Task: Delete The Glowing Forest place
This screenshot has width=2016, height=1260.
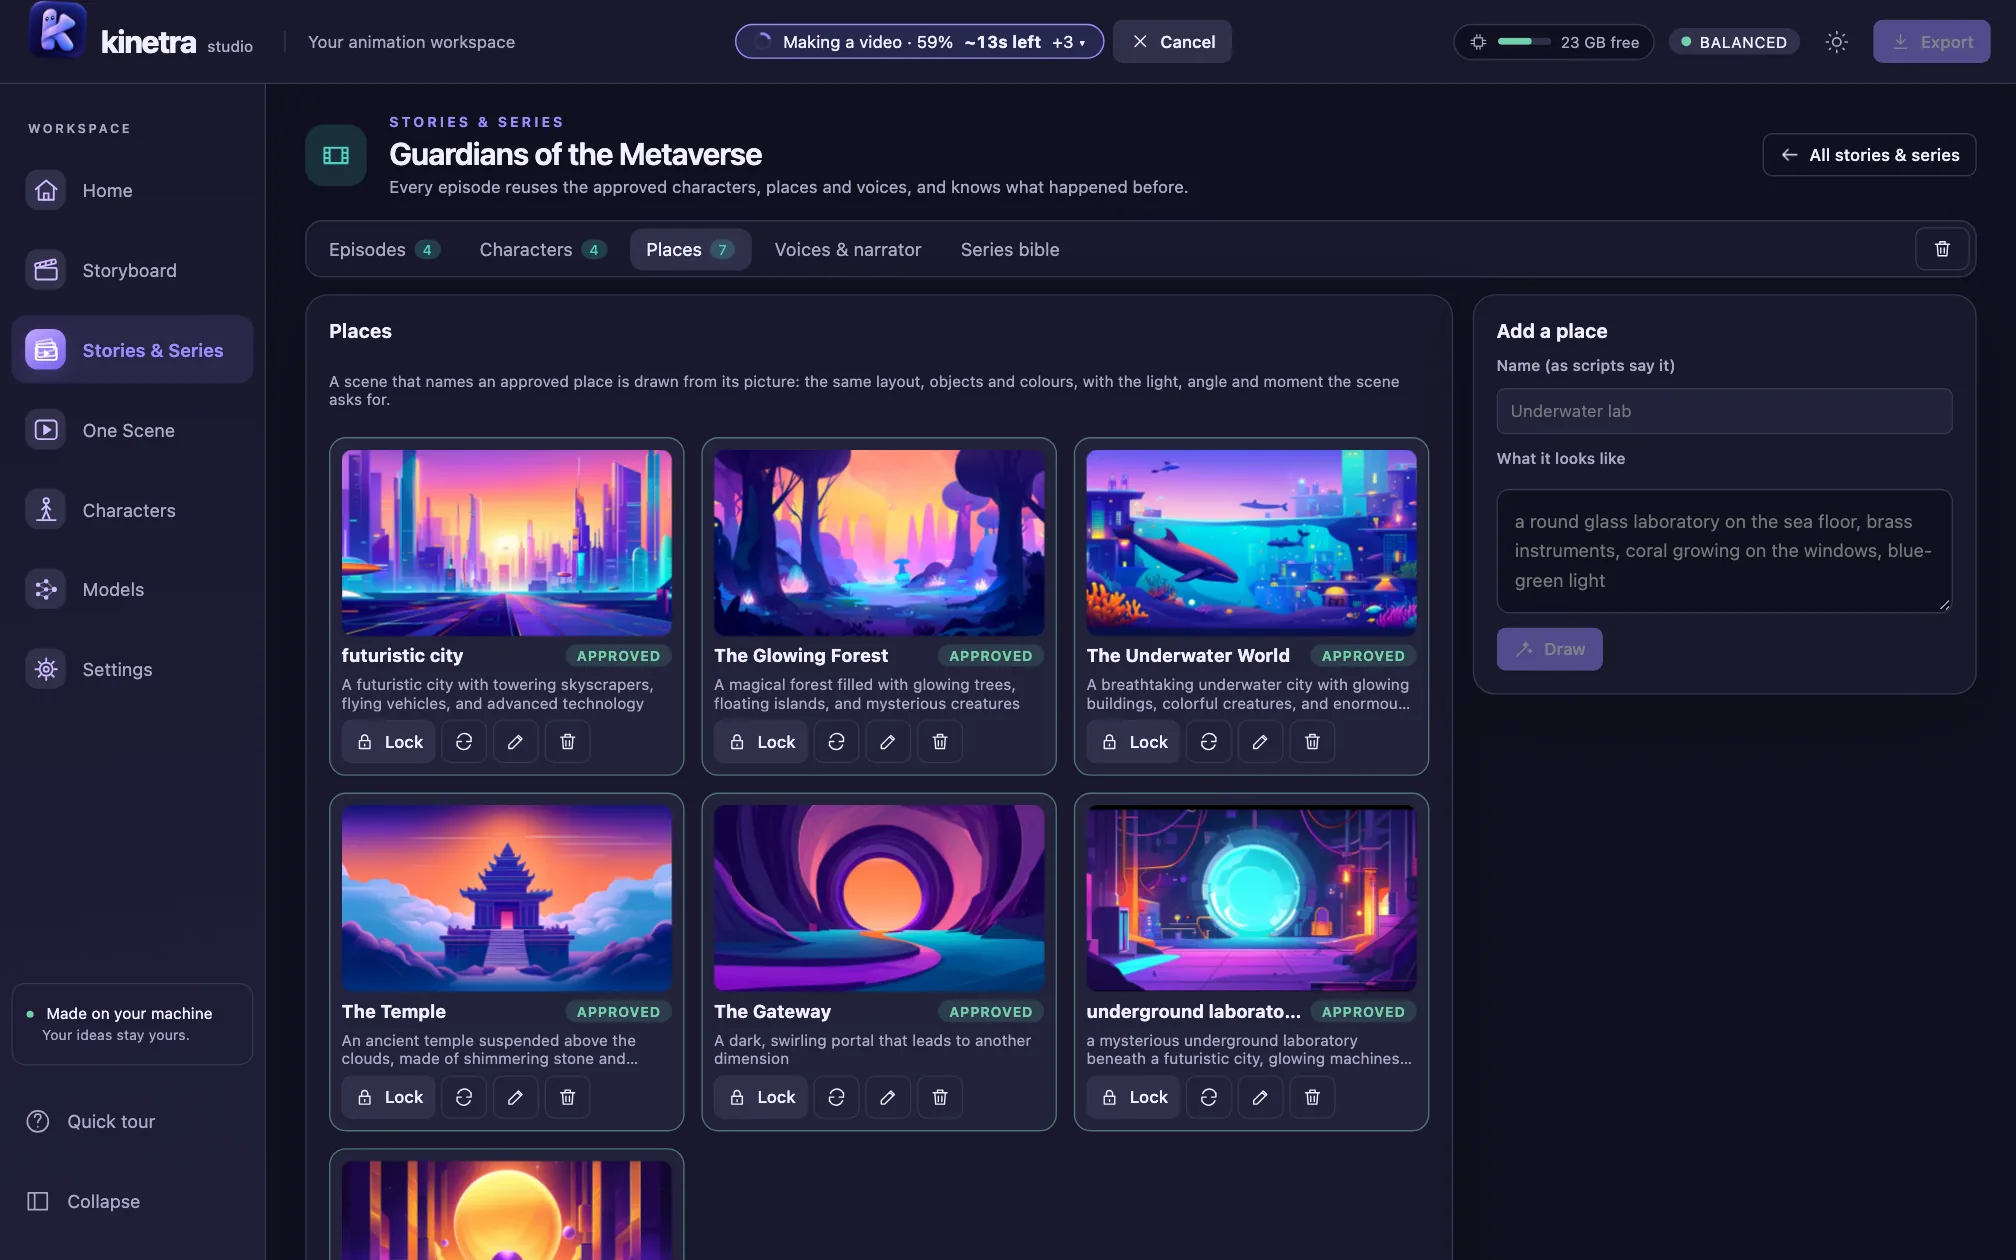Action: (x=940, y=742)
